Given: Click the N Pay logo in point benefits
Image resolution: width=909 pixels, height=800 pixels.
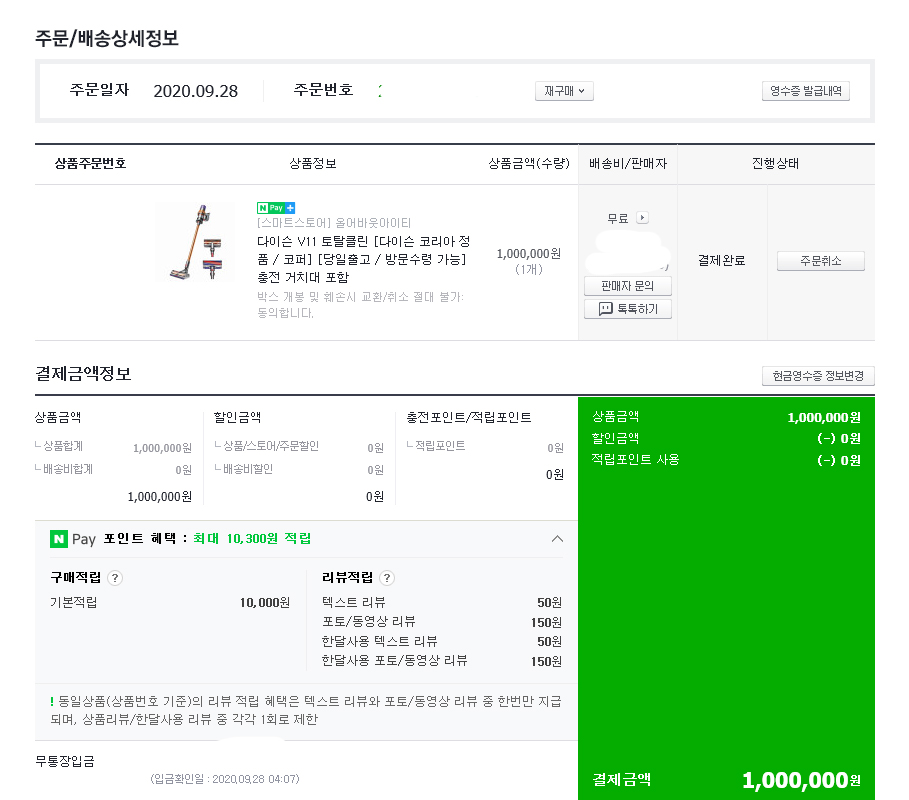Looking at the screenshot, I should point(73,539).
